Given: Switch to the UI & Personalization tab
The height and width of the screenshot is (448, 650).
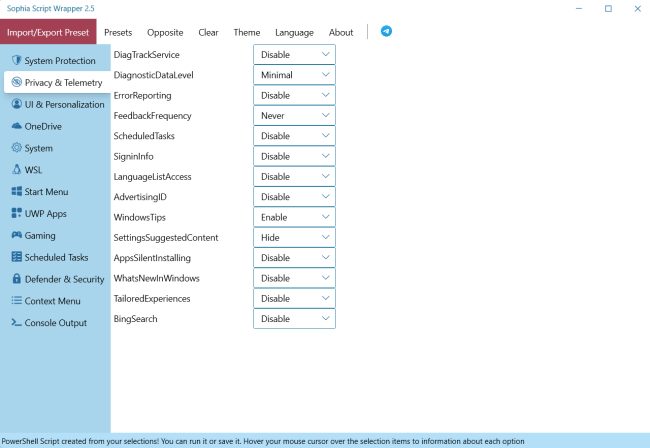Looking at the screenshot, I should coord(56,104).
